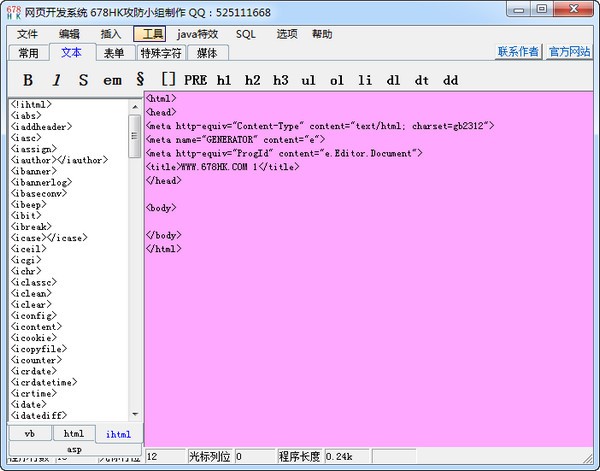Click the row count field showing 12
This screenshot has height=471, width=600.
[166, 456]
